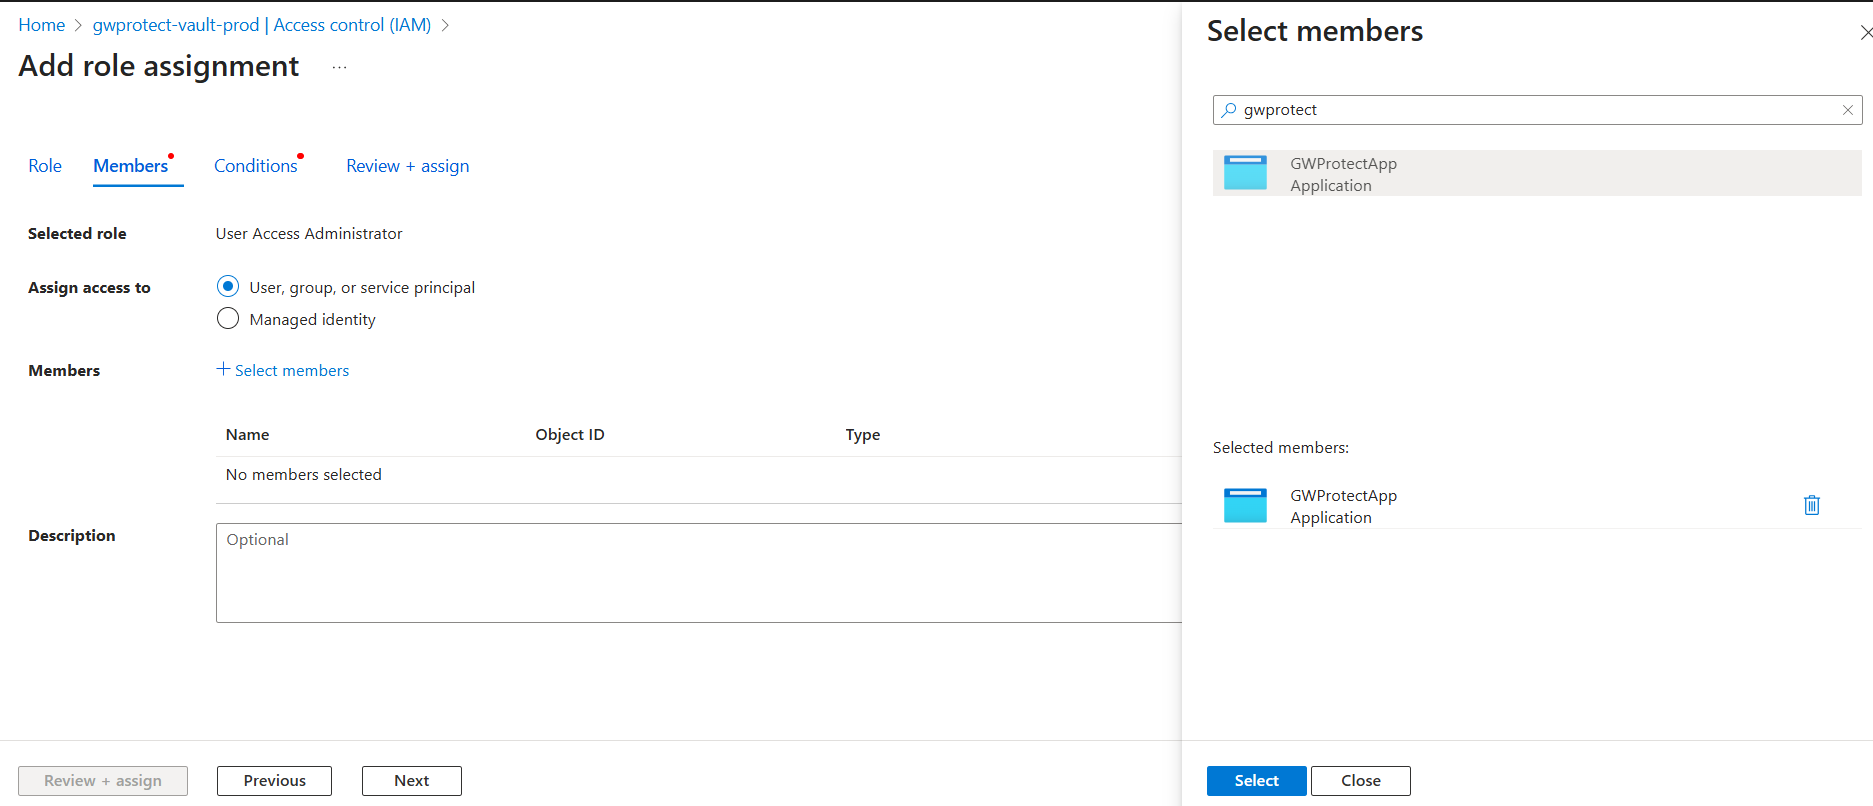Go to the Review + assign tab
This screenshot has height=806, width=1873.
(407, 166)
